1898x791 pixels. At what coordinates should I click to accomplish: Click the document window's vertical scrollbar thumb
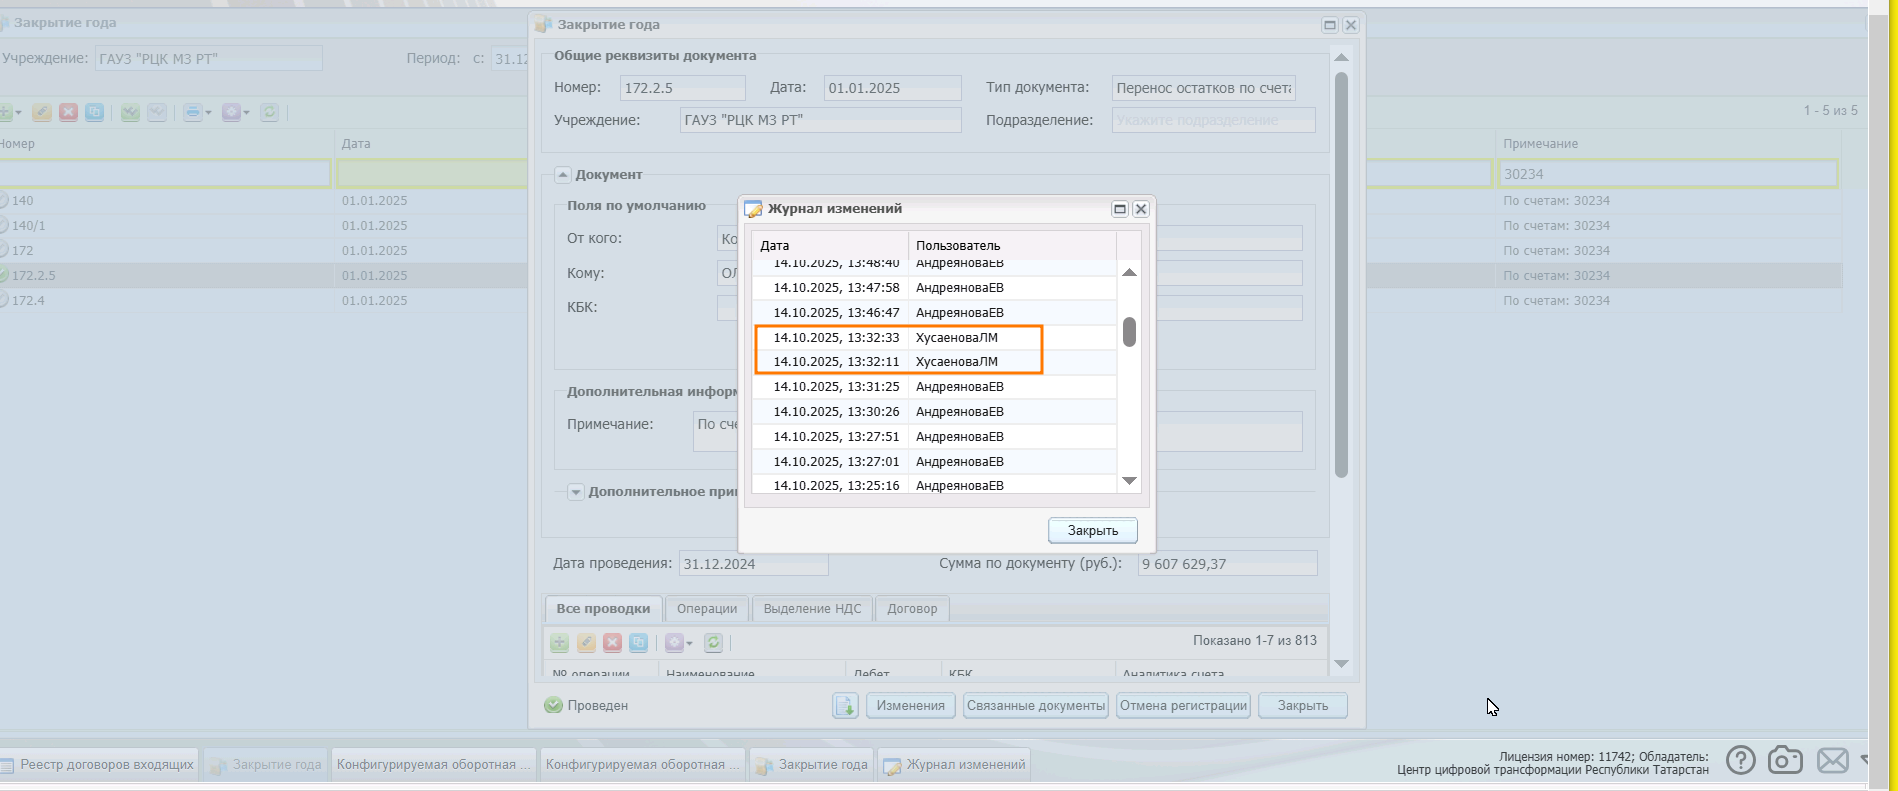point(1341,275)
